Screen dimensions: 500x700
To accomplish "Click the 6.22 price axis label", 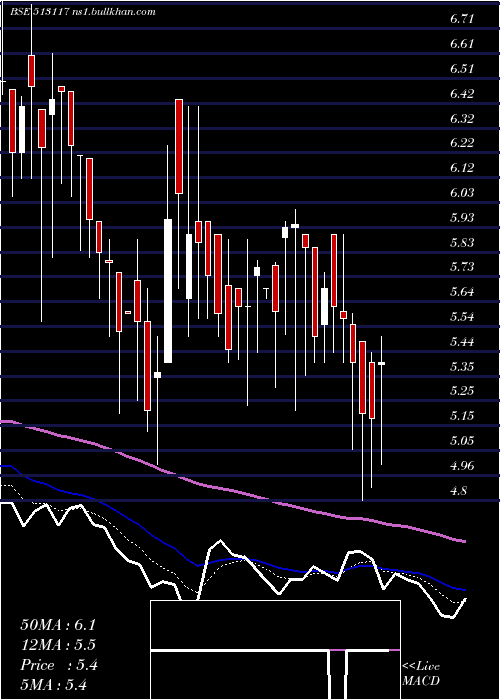I will [x=462, y=143].
